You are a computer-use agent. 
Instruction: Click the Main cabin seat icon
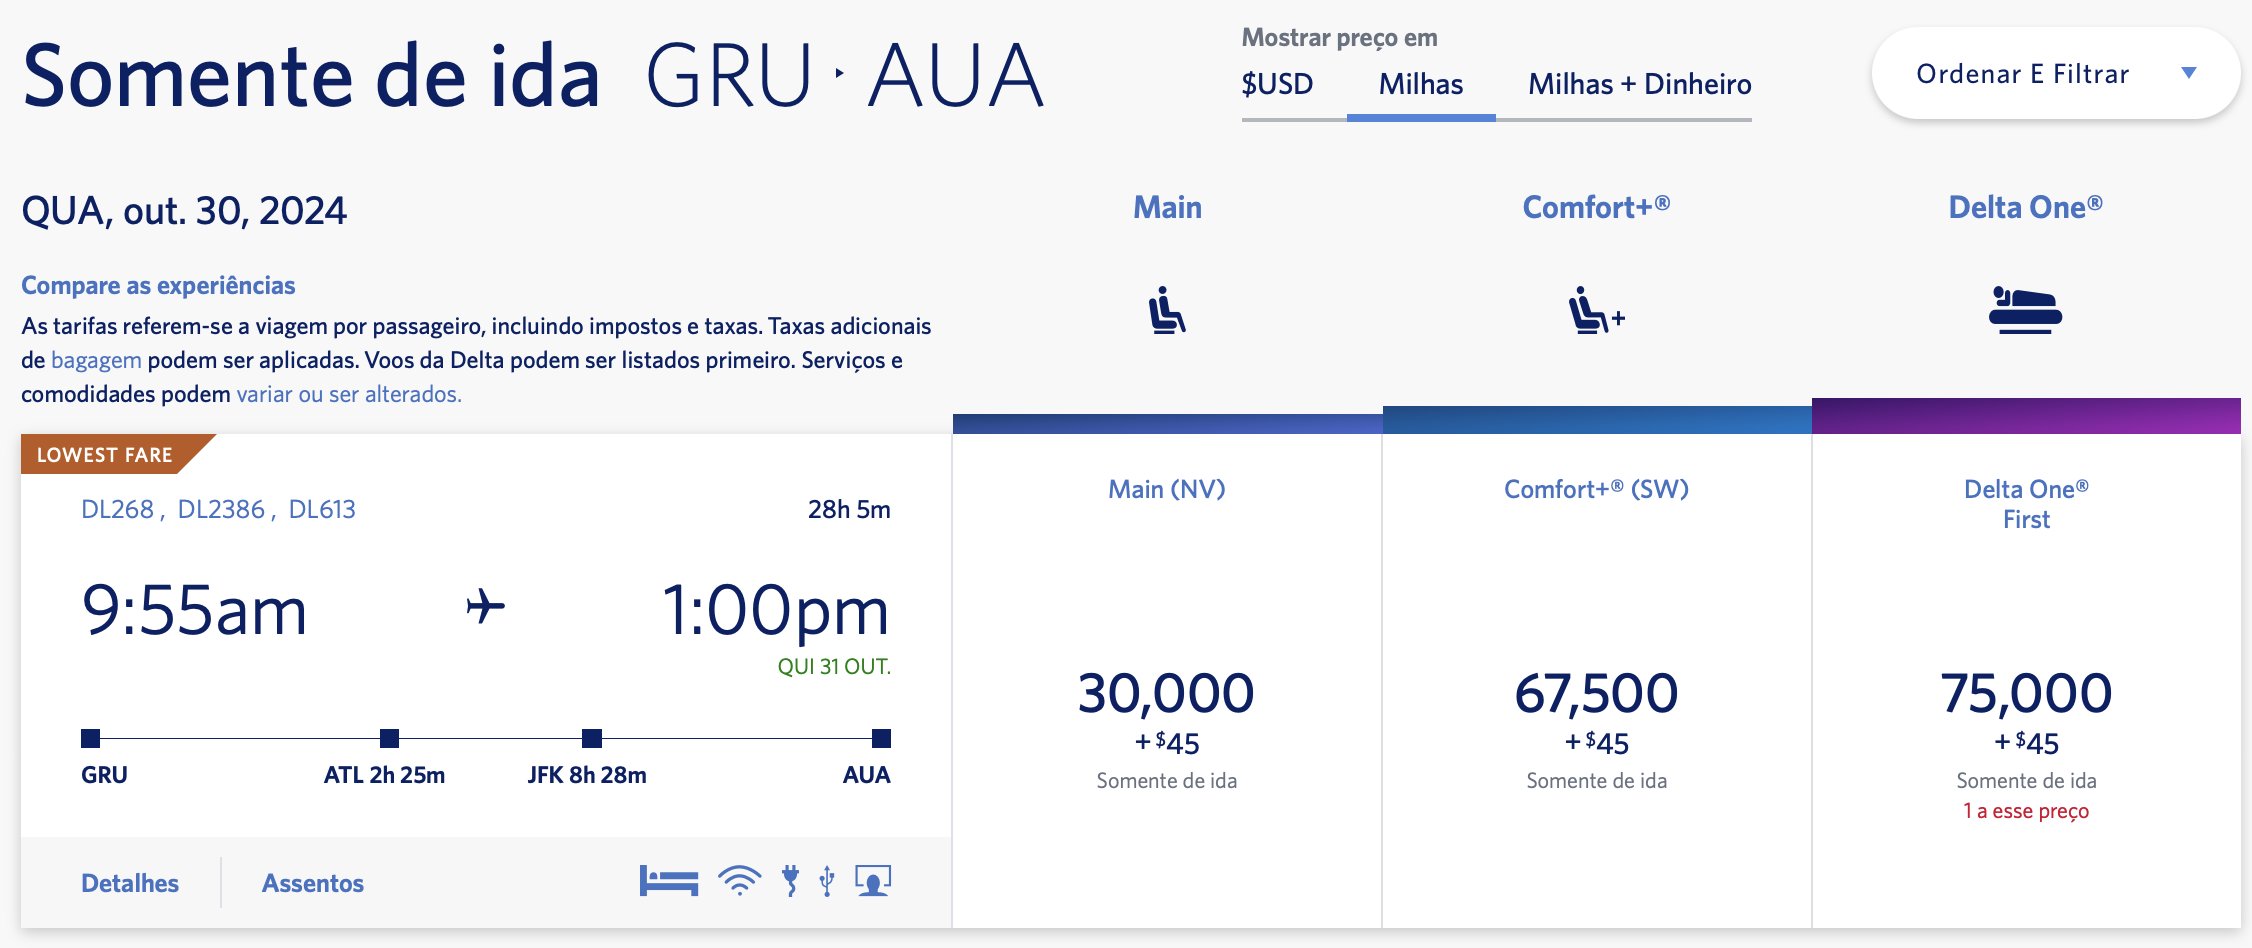tap(1167, 310)
